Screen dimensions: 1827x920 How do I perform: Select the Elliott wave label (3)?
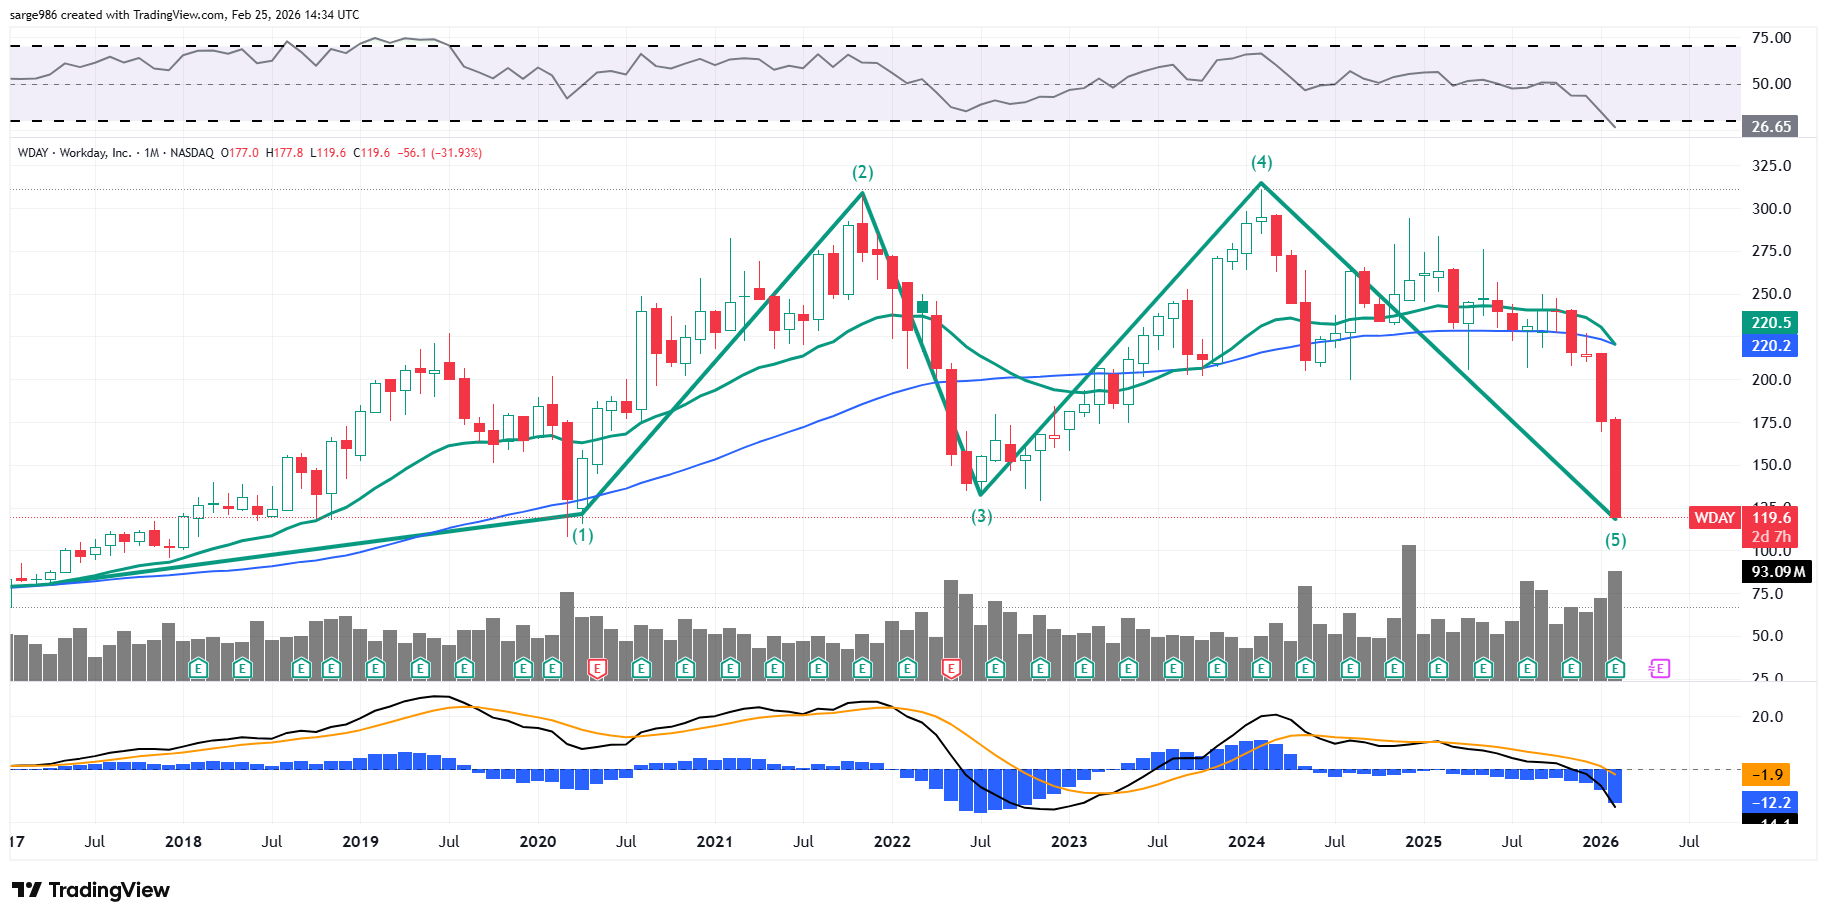[982, 516]
